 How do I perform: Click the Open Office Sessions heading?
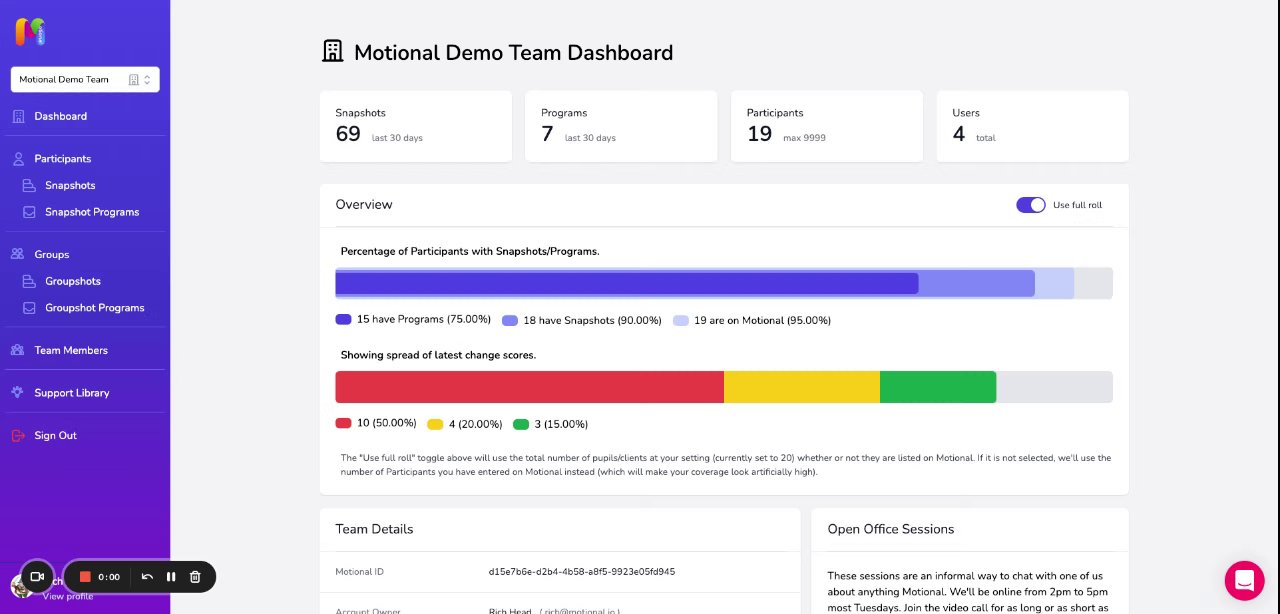click(891, 529)
